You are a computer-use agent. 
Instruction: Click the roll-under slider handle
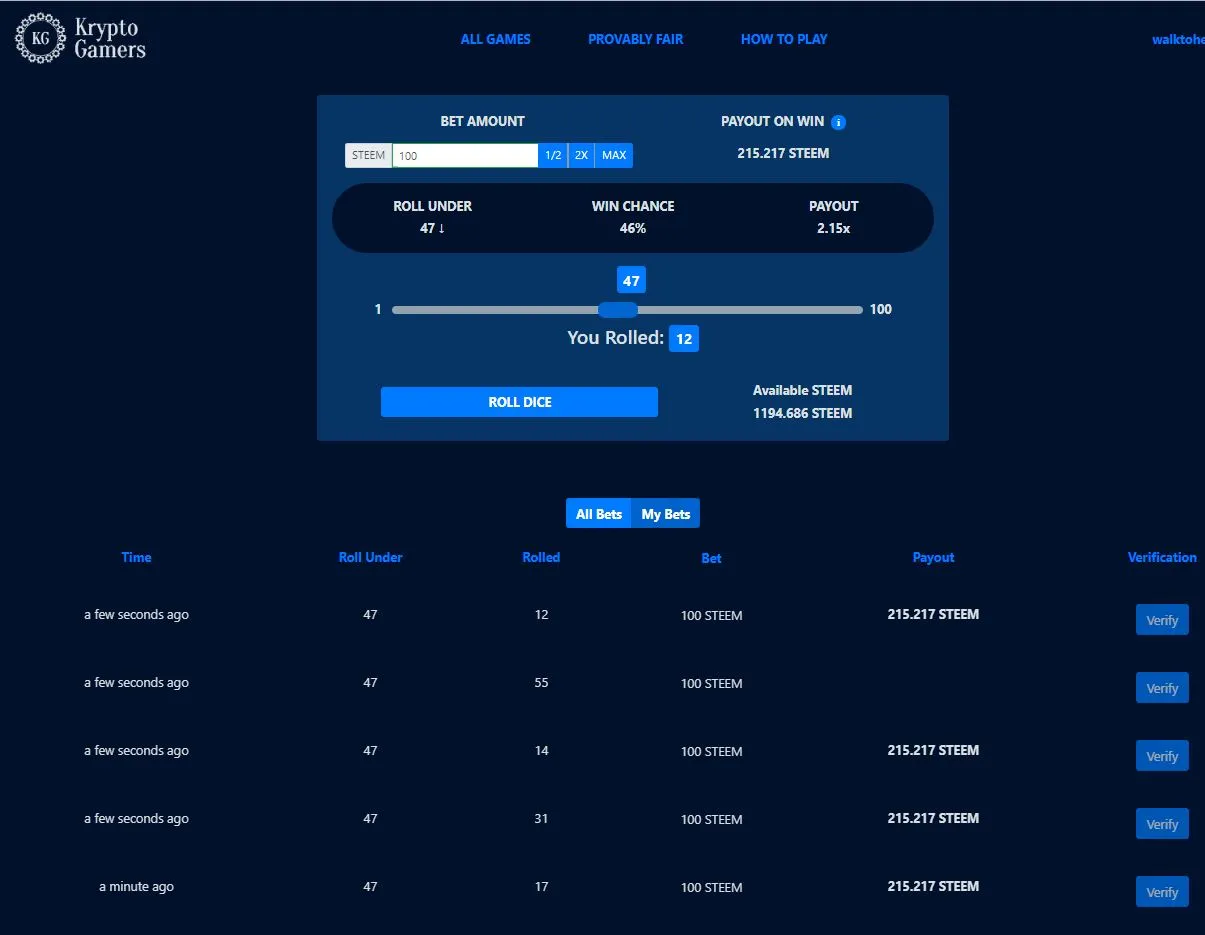618,310
